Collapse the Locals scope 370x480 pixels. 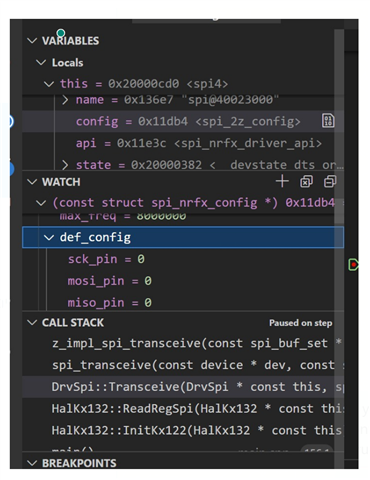click(x=41, y=62)
